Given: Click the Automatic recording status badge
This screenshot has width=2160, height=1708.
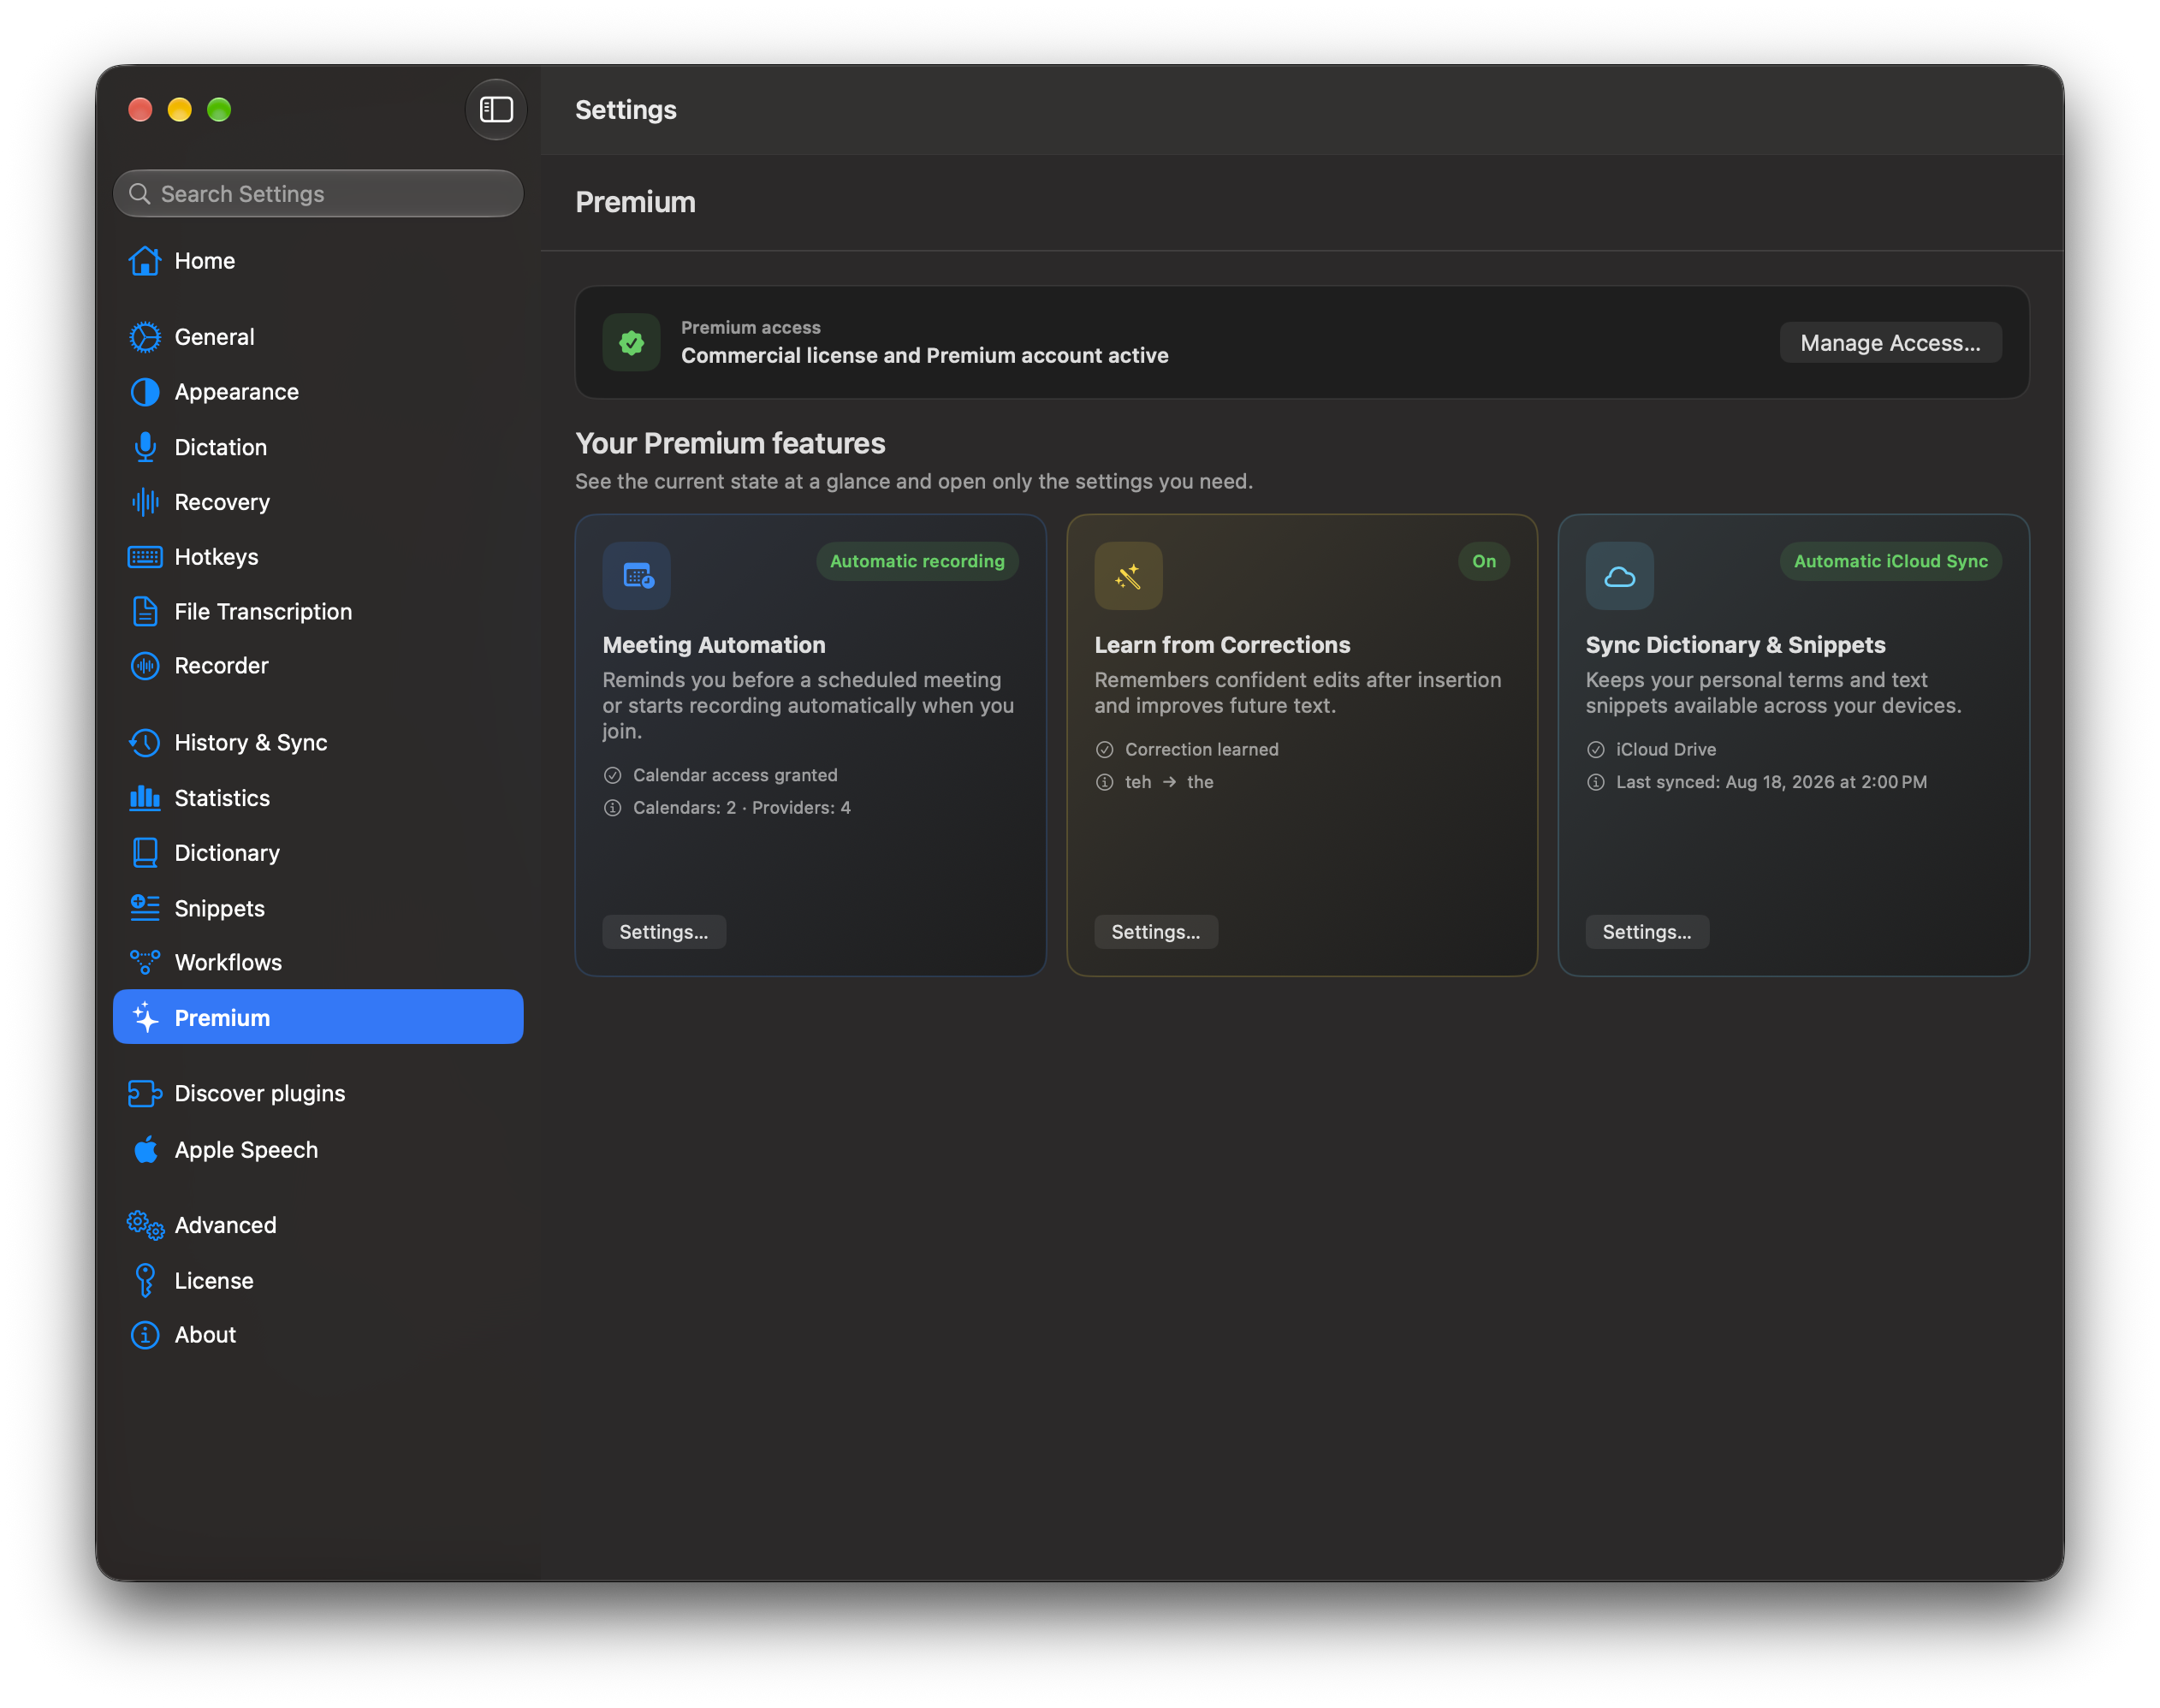Looking at the screenshot, I should [917, 561].
